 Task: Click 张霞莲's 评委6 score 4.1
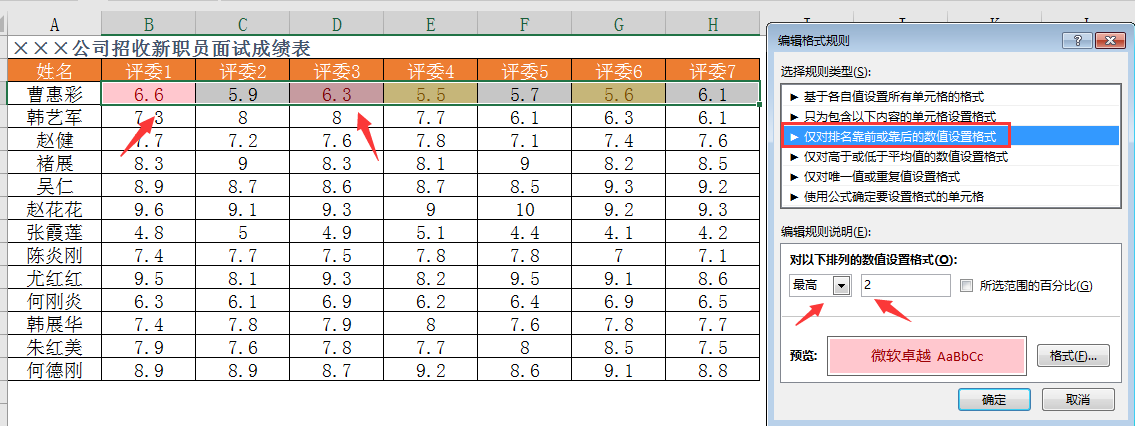[x=619, y=232]
